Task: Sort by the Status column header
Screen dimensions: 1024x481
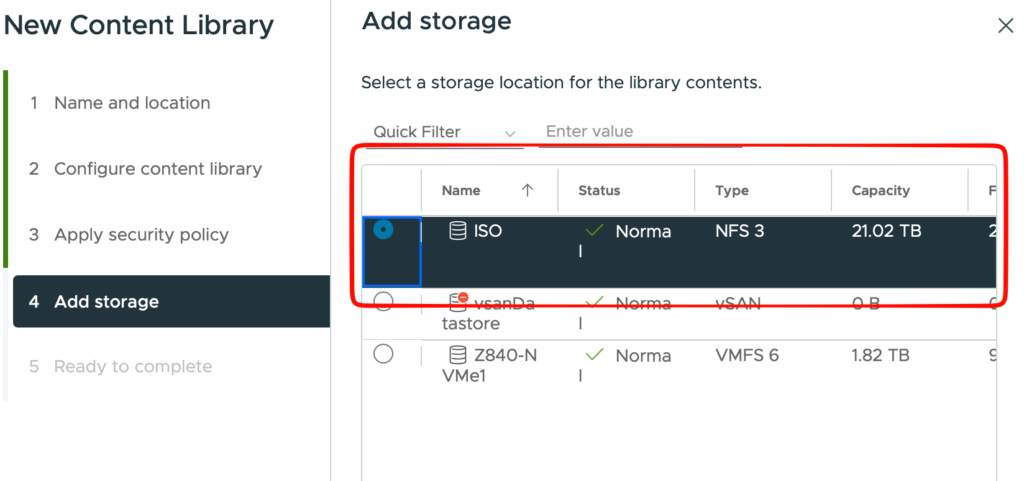Action: click(599, 190)
